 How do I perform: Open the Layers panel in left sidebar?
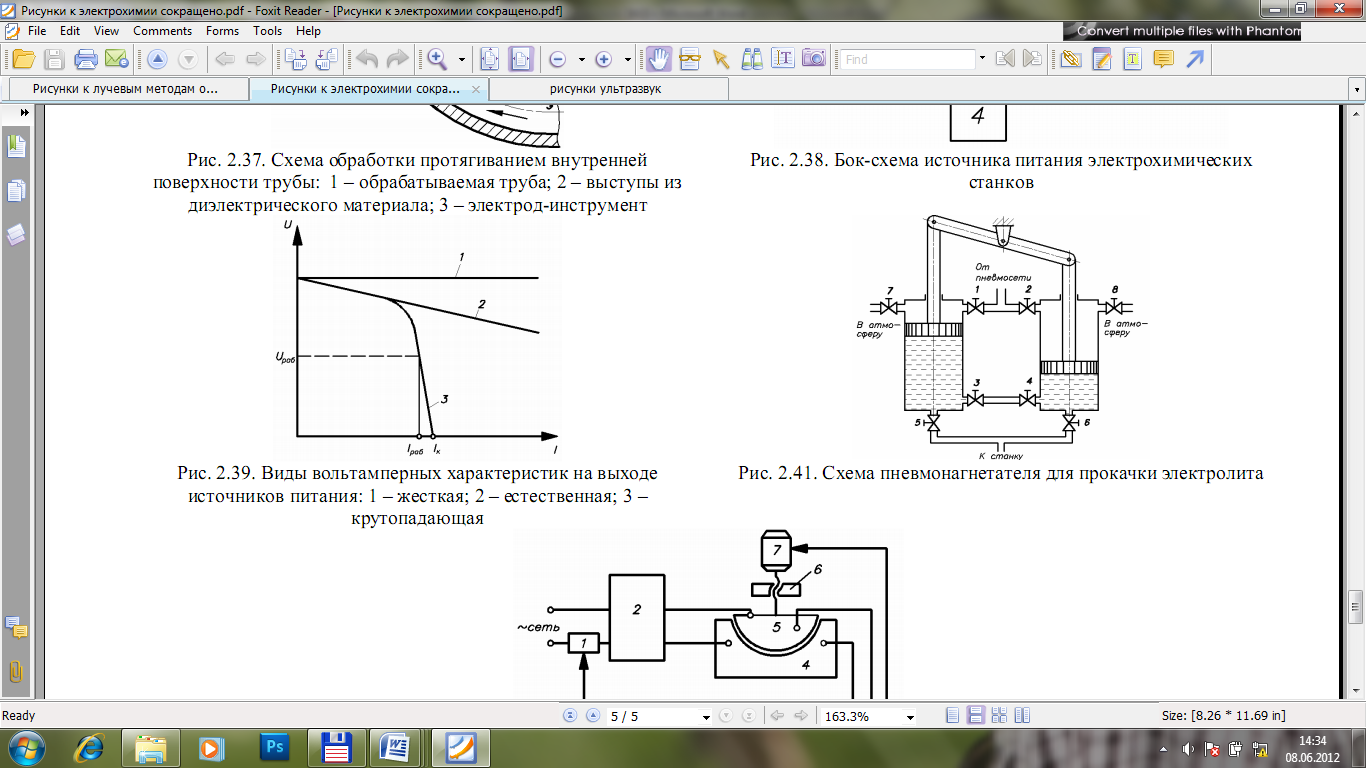click(x=16, y=234)
